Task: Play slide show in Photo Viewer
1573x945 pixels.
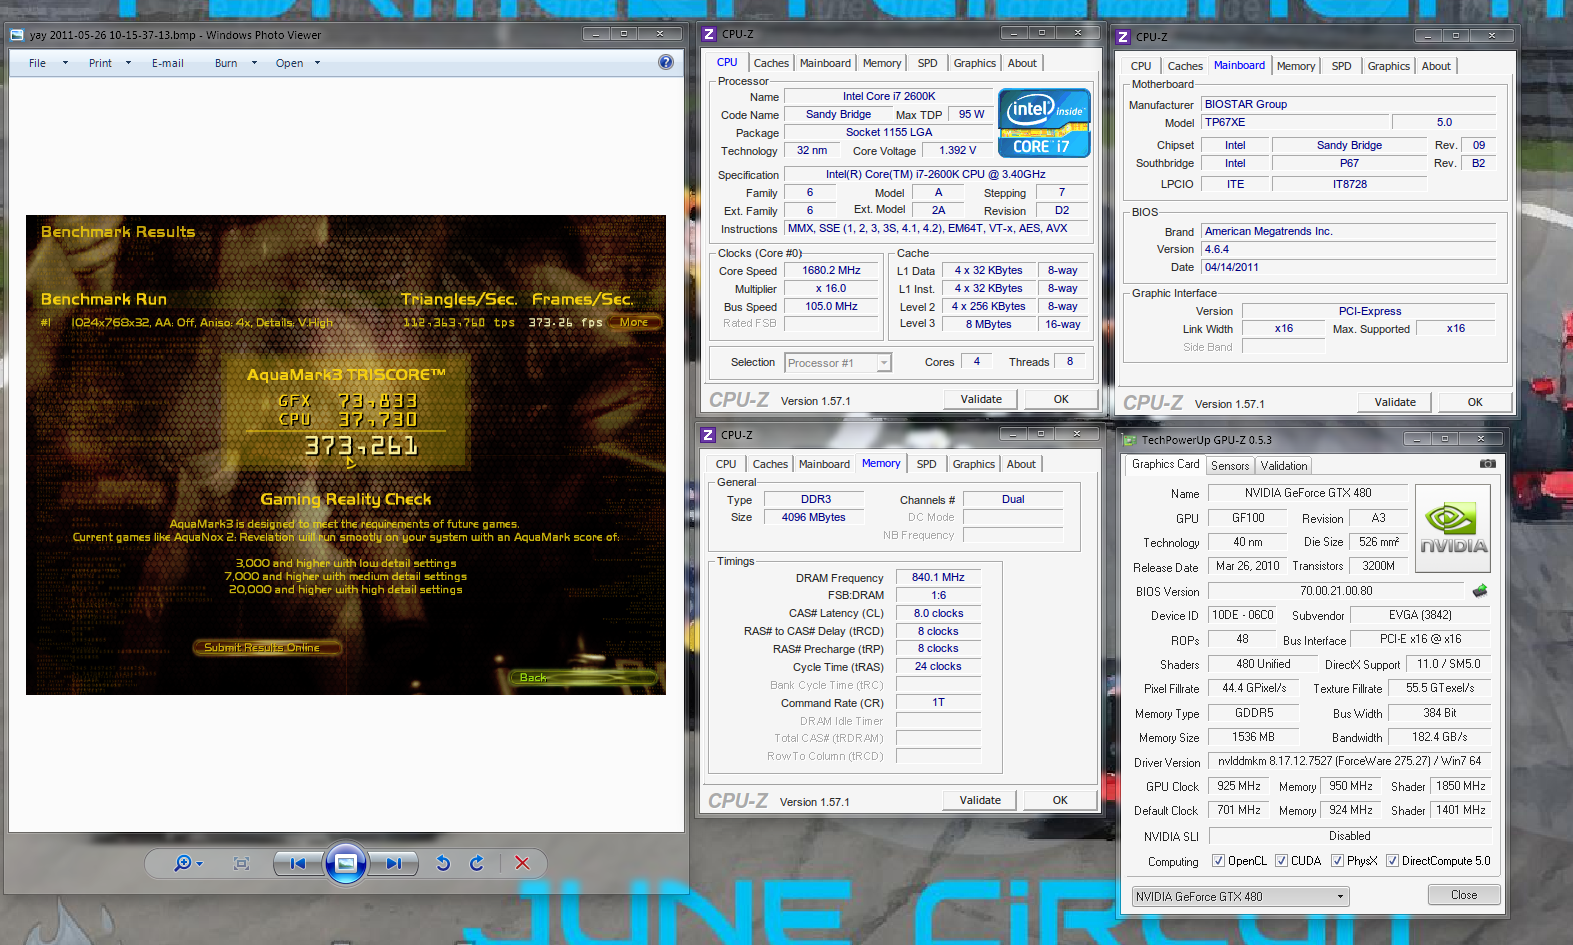Action: [x=346, y=863]
